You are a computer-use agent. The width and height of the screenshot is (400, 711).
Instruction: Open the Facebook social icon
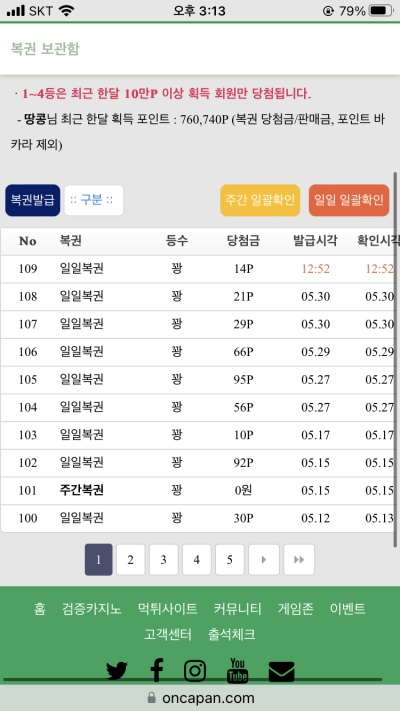coord(156,670)
